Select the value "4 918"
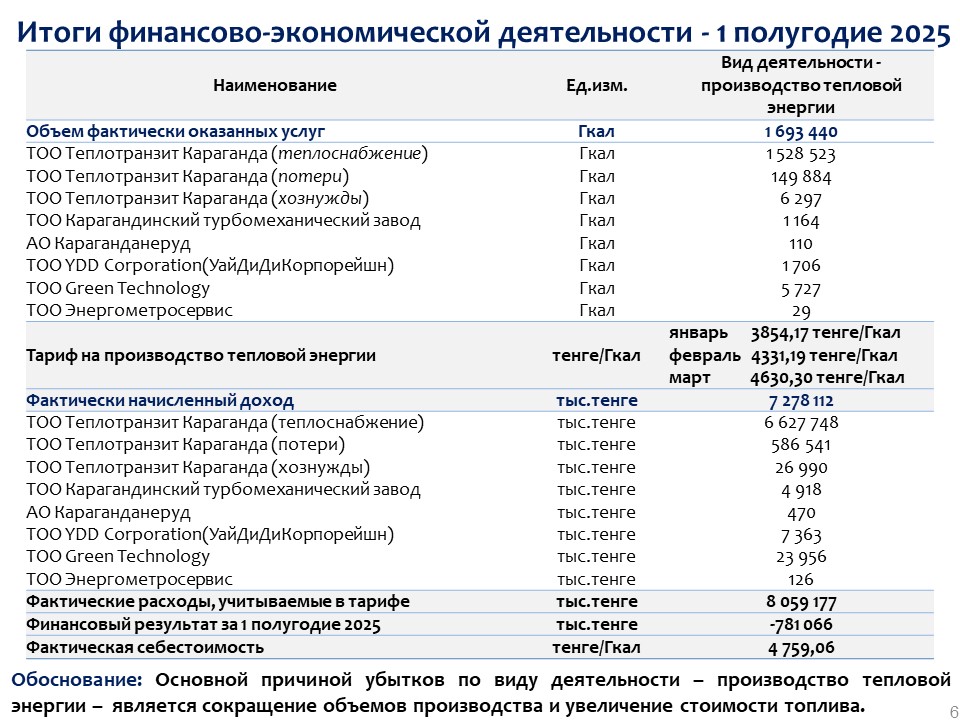This screenshot has height=720, width=960. pyautogui.click(x=801, y=490)
